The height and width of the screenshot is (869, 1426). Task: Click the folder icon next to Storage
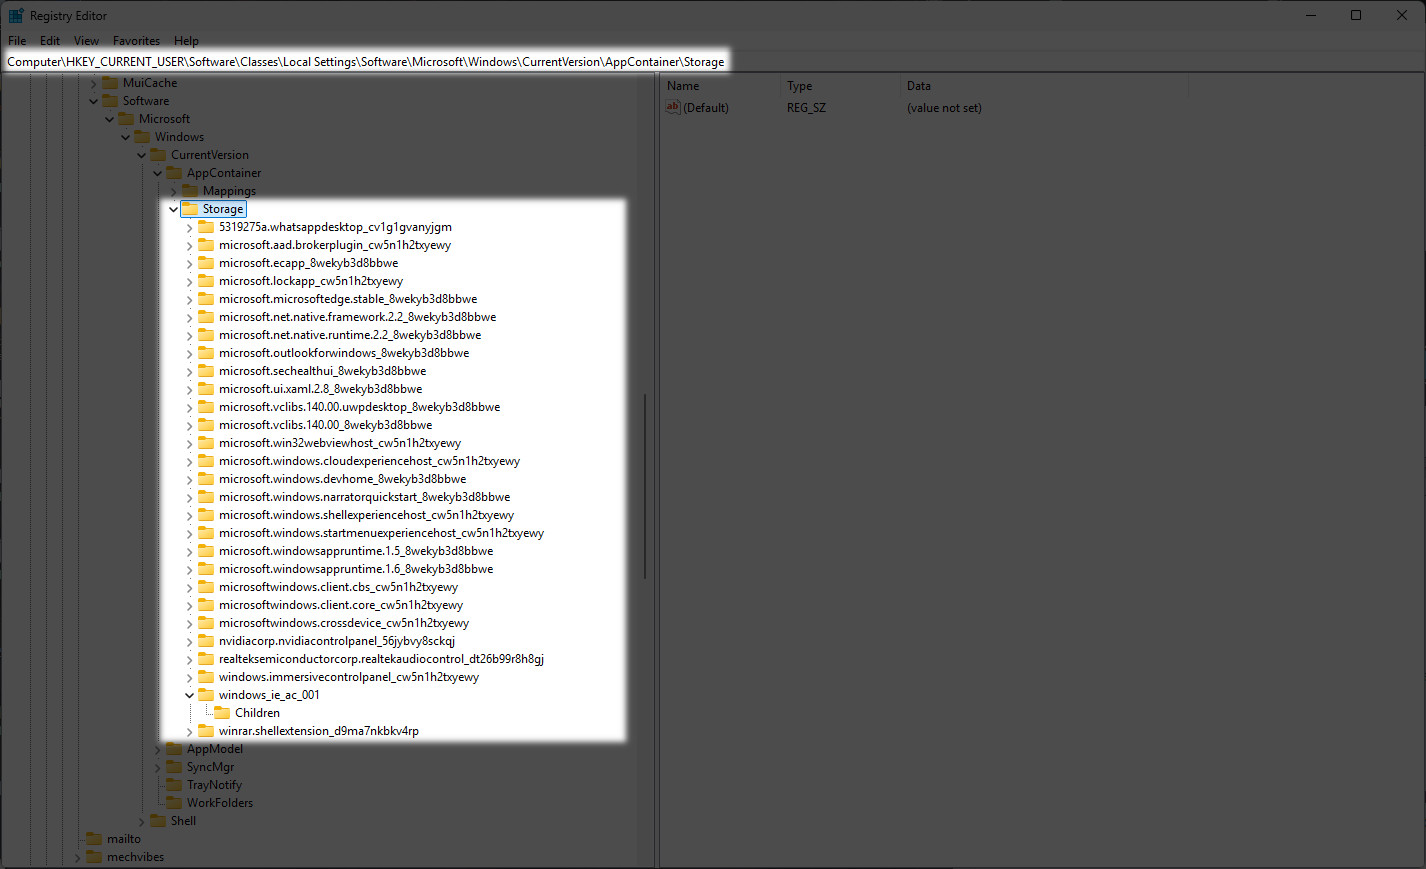(190, 209)
